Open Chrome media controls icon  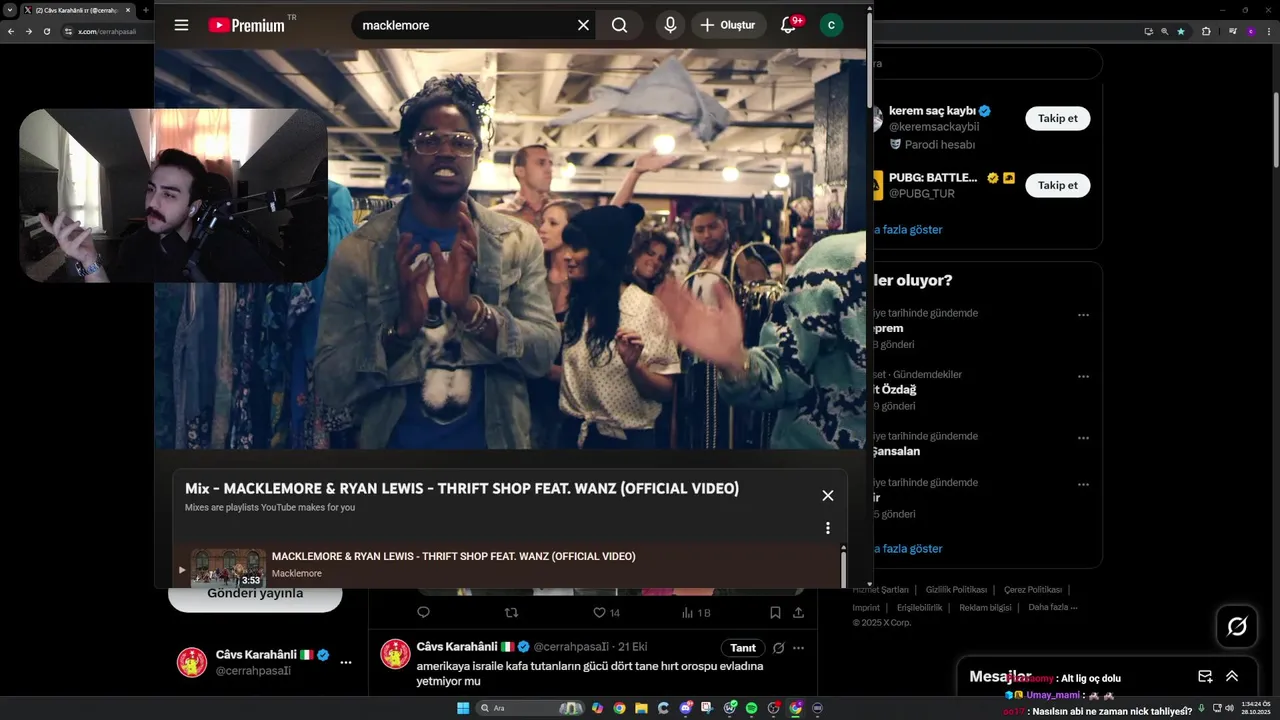[x=1233, y=31]
